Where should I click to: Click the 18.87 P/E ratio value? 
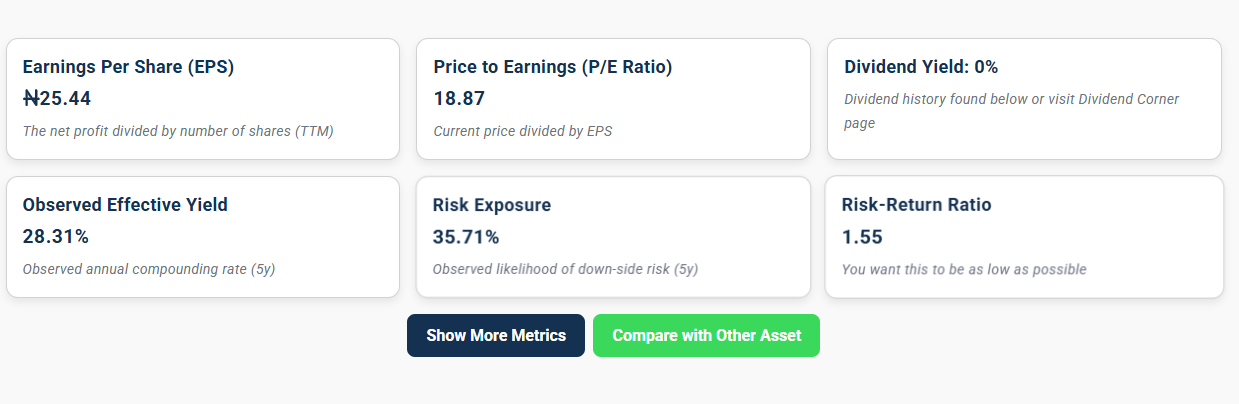[x=459, y=99]
